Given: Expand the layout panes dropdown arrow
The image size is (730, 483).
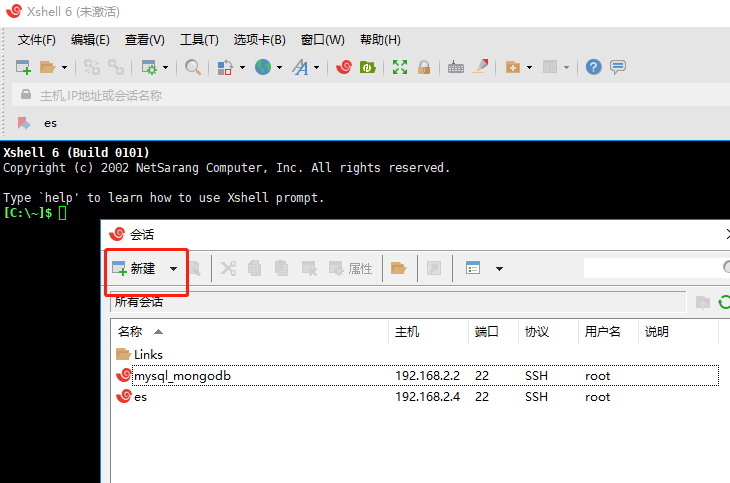Looking at the screenshot, I should coord(566,68).
